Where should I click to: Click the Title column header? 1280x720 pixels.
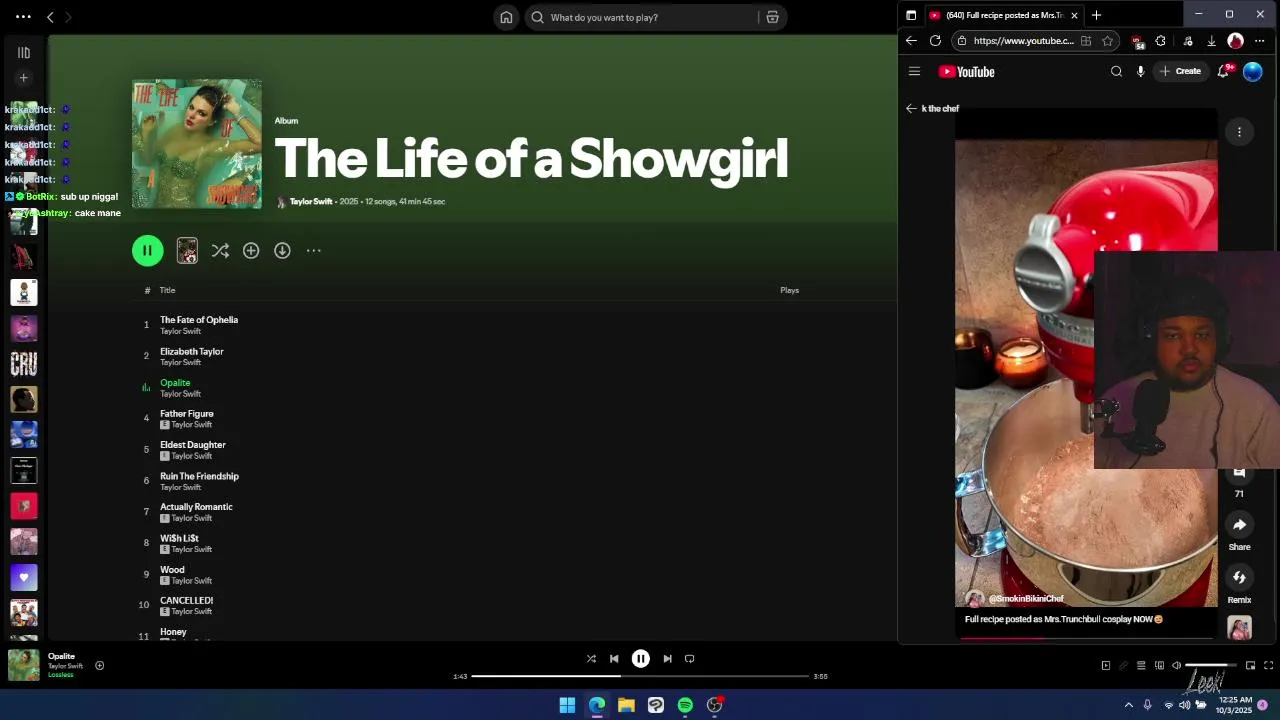pos(167,290)
